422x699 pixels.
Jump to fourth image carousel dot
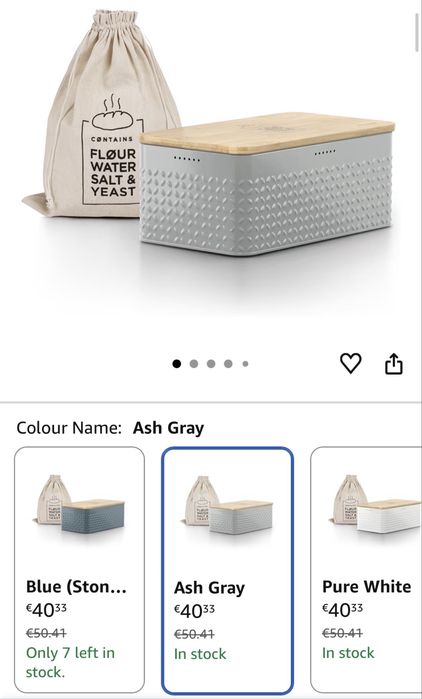(228, 364)
